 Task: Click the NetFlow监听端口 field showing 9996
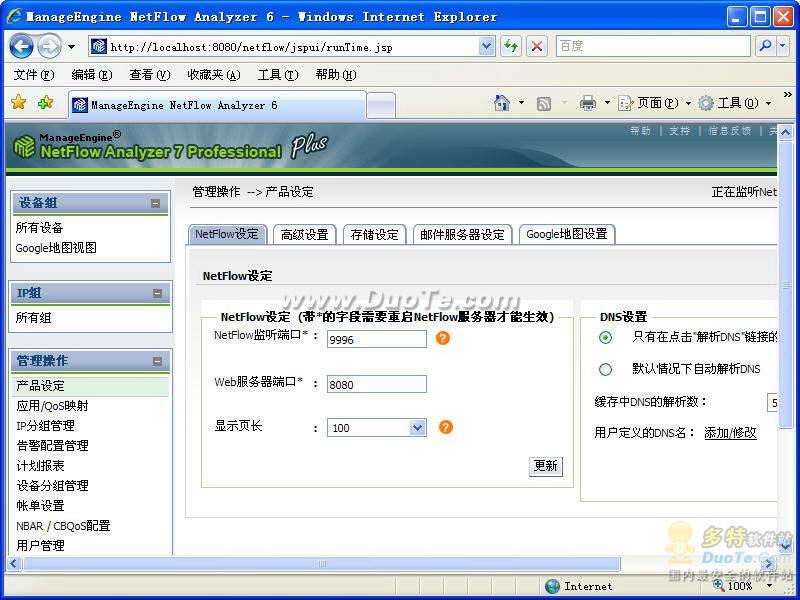coord(377,339)
